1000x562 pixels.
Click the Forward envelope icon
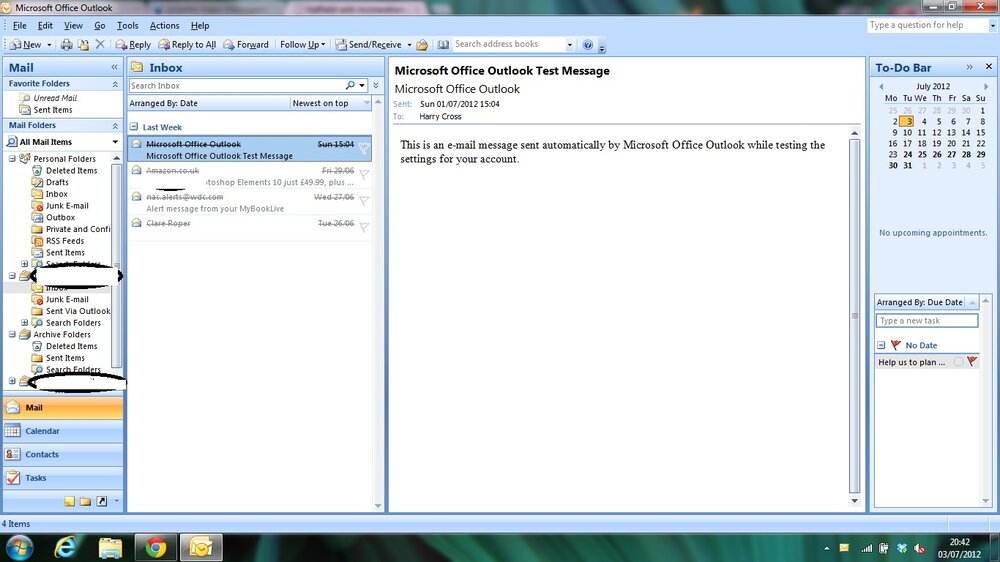[229, 45]
